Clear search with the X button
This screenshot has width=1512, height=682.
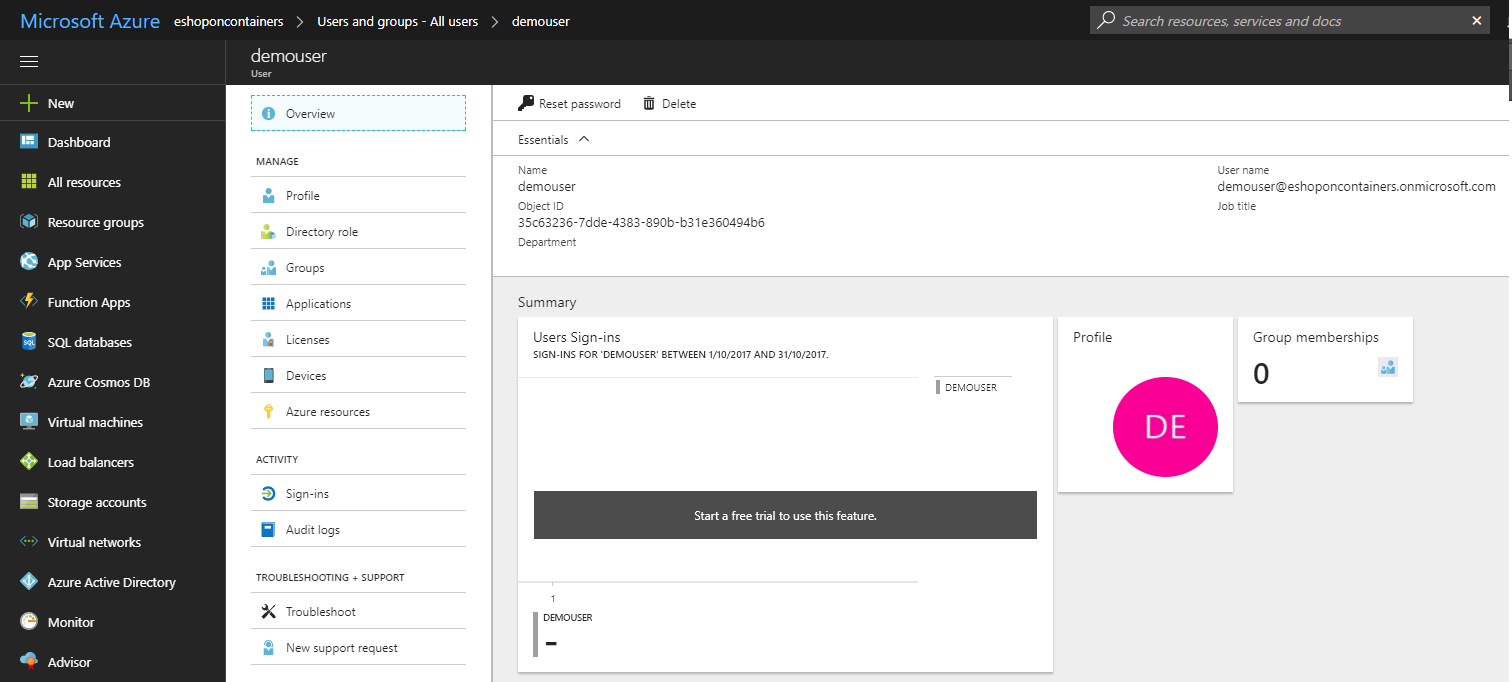point(1477,20)
